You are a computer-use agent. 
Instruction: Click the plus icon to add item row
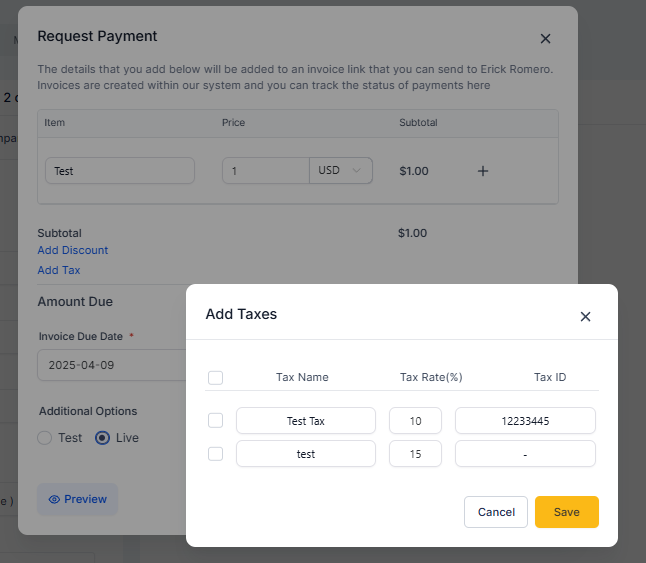pos(483,171)
